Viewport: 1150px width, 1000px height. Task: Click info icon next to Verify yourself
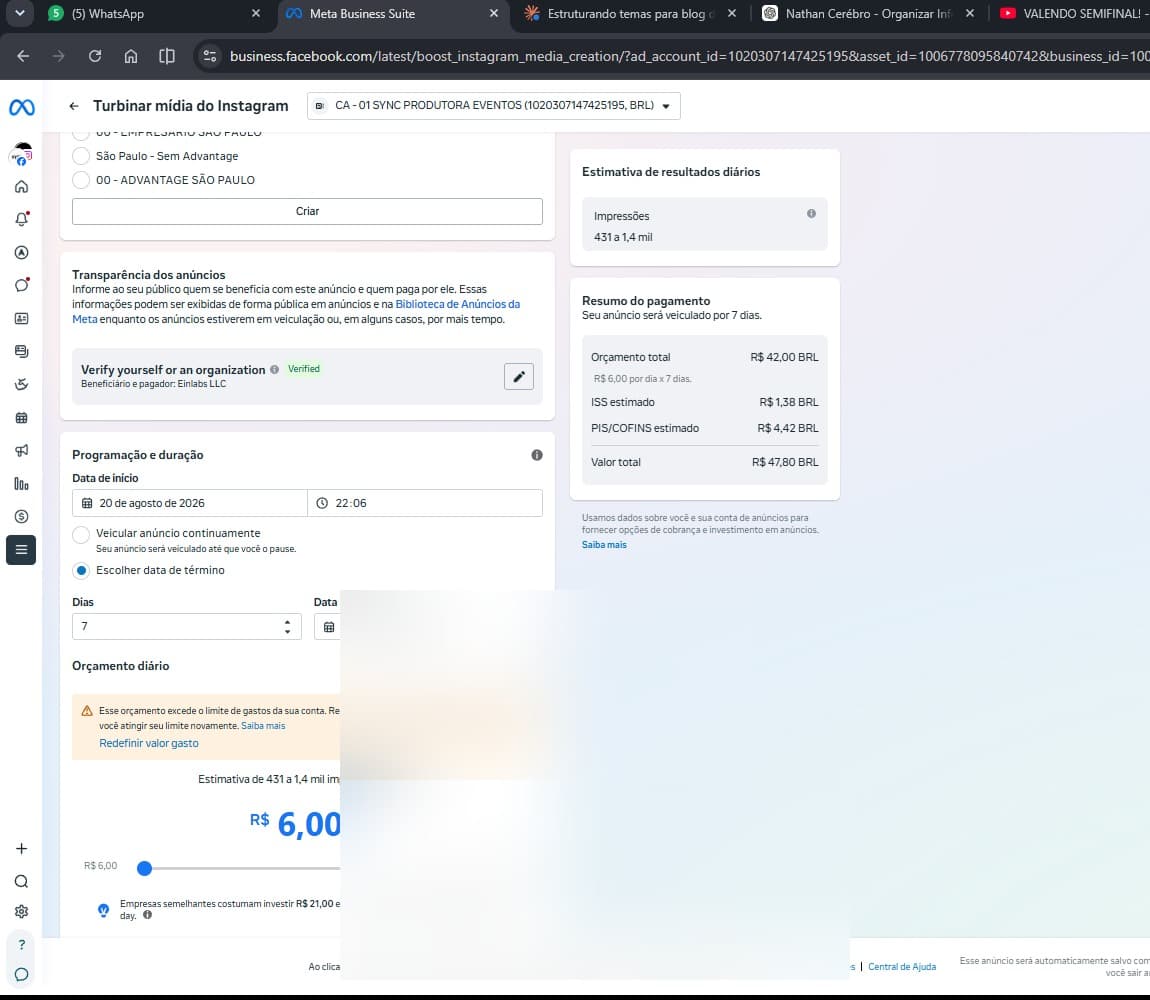click(x=274, y=370)
